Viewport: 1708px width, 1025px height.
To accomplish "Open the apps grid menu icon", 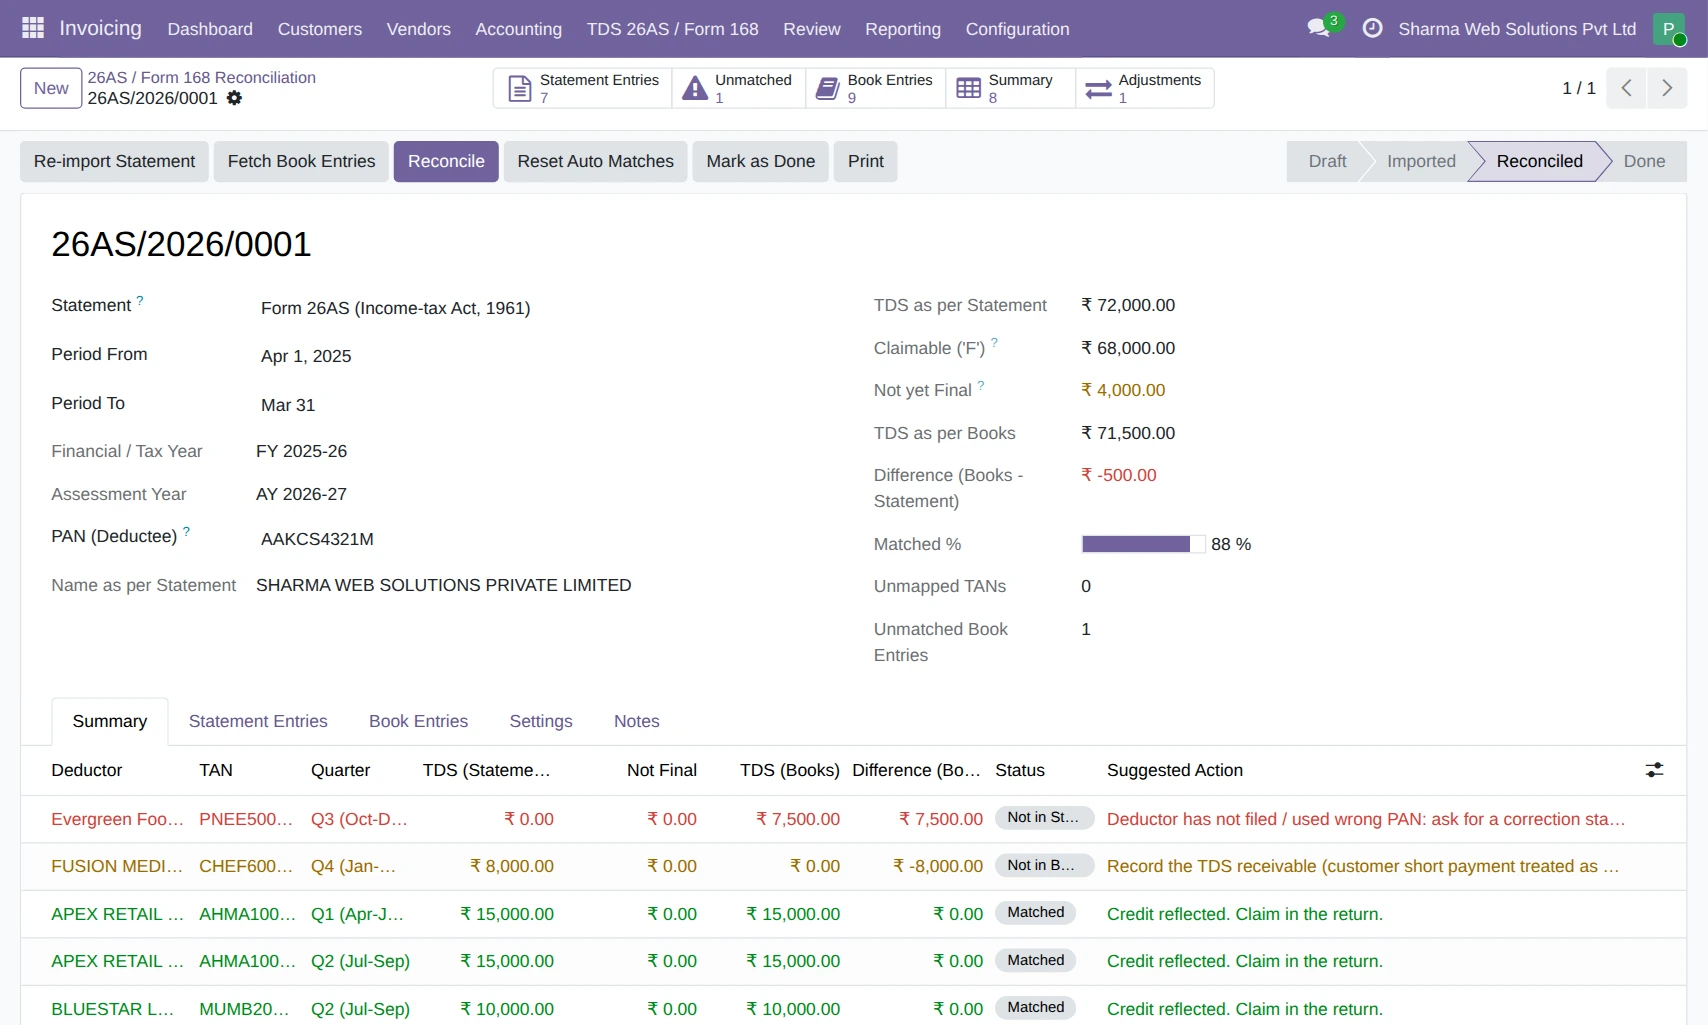I will point(33,28).
